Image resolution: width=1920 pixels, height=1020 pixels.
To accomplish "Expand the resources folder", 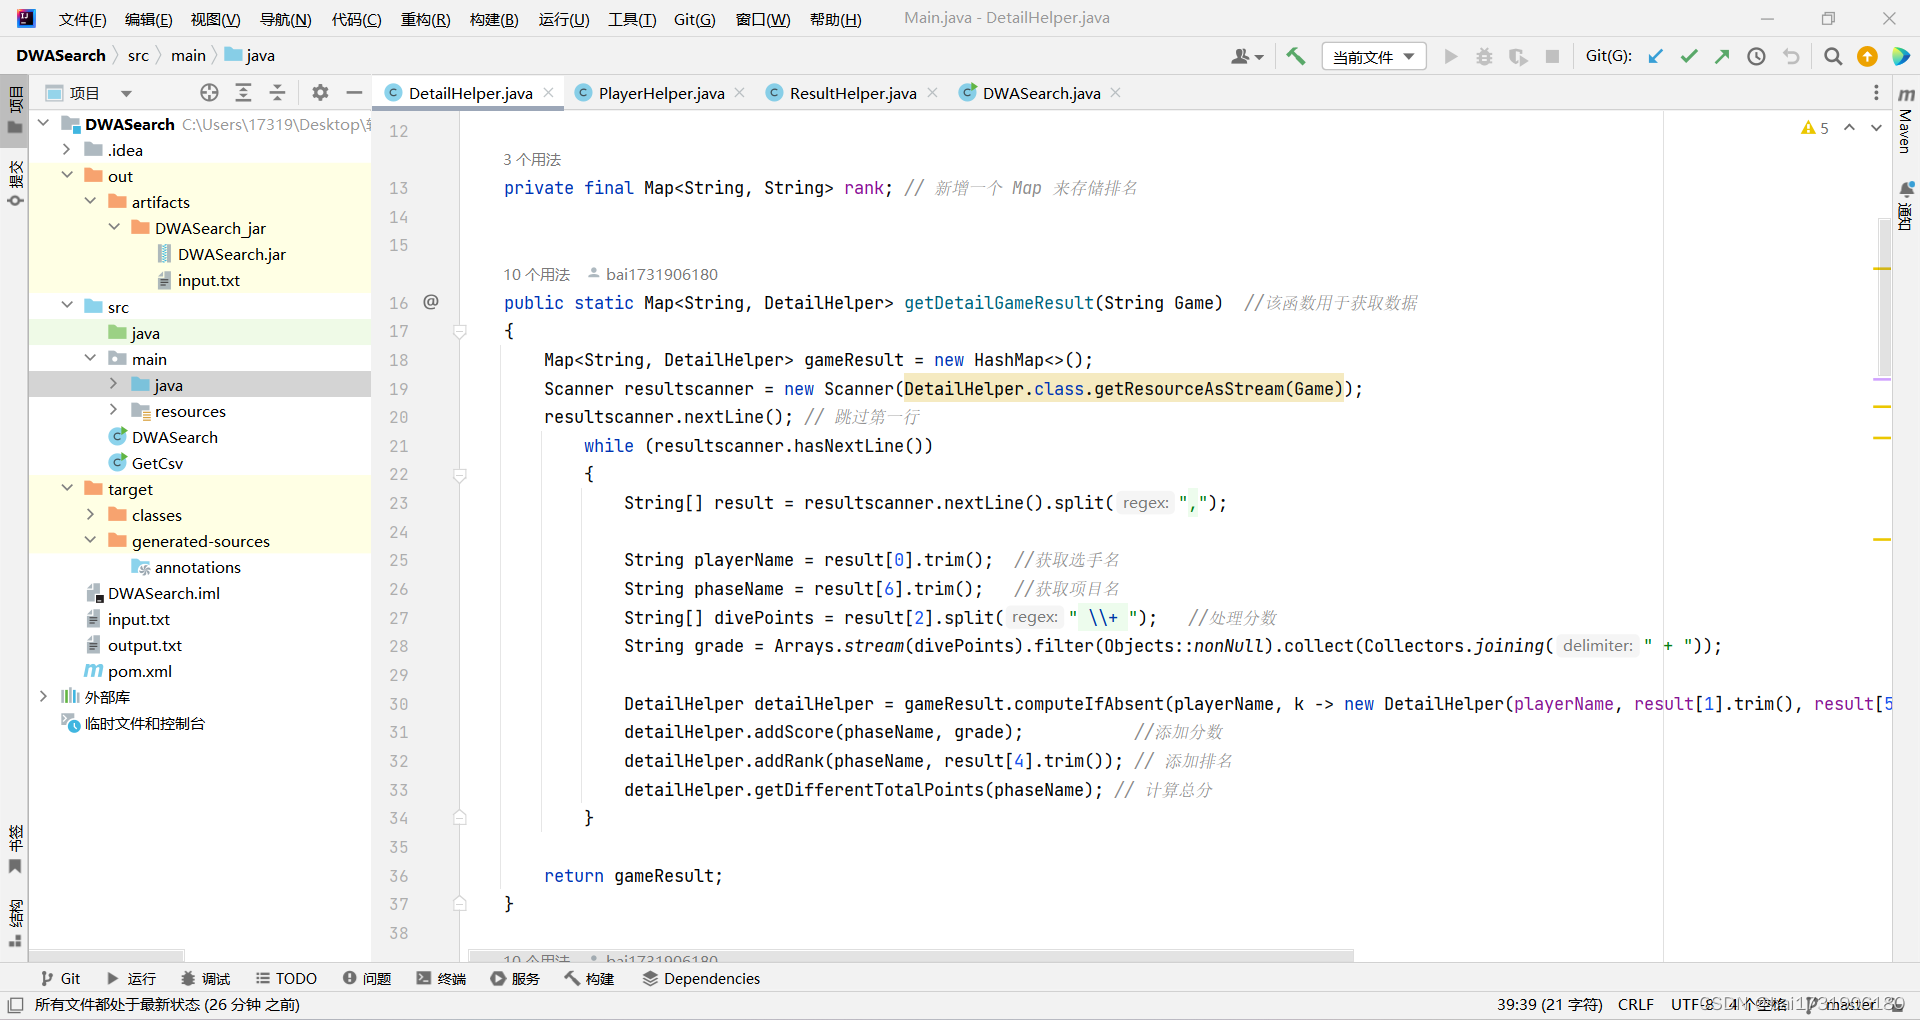I will pos(113,410).
